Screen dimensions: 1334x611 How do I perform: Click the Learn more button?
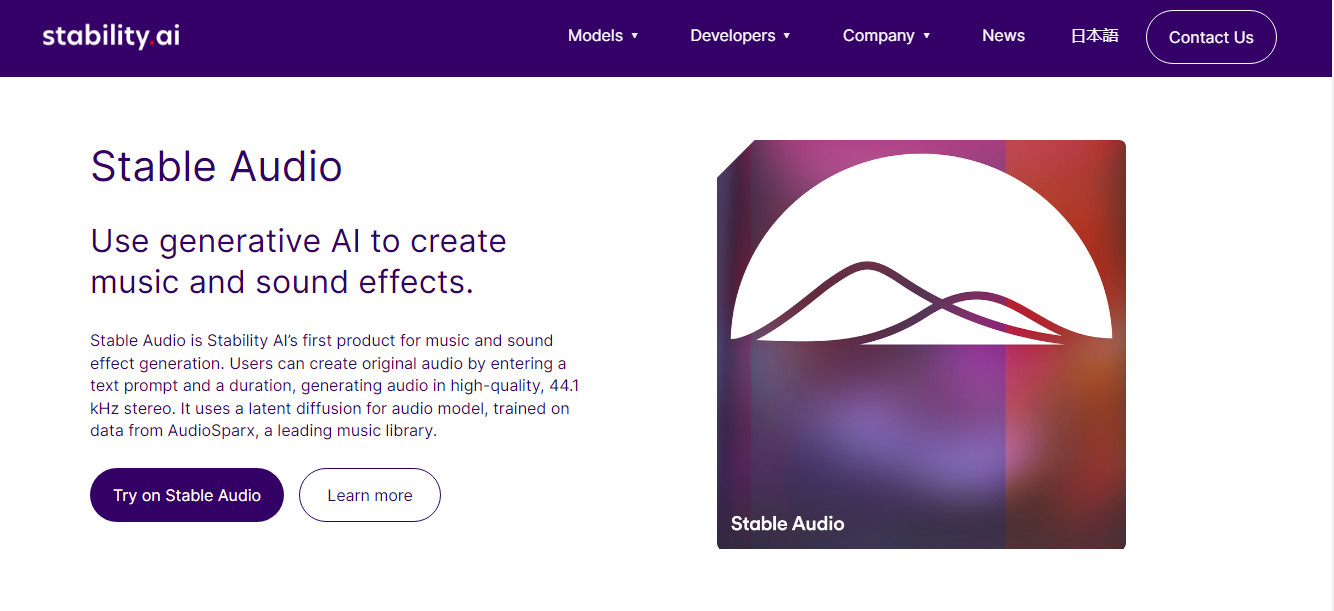[x=370, y=495]
